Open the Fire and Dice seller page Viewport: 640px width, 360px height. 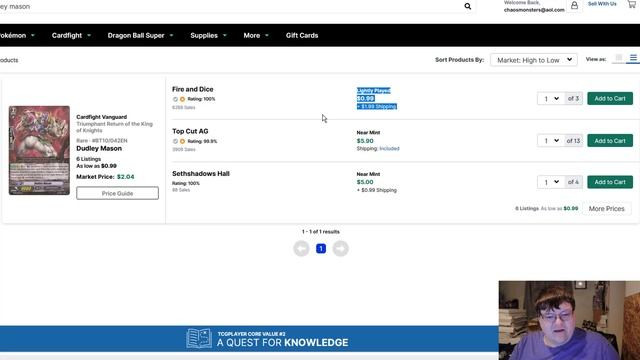193,89
